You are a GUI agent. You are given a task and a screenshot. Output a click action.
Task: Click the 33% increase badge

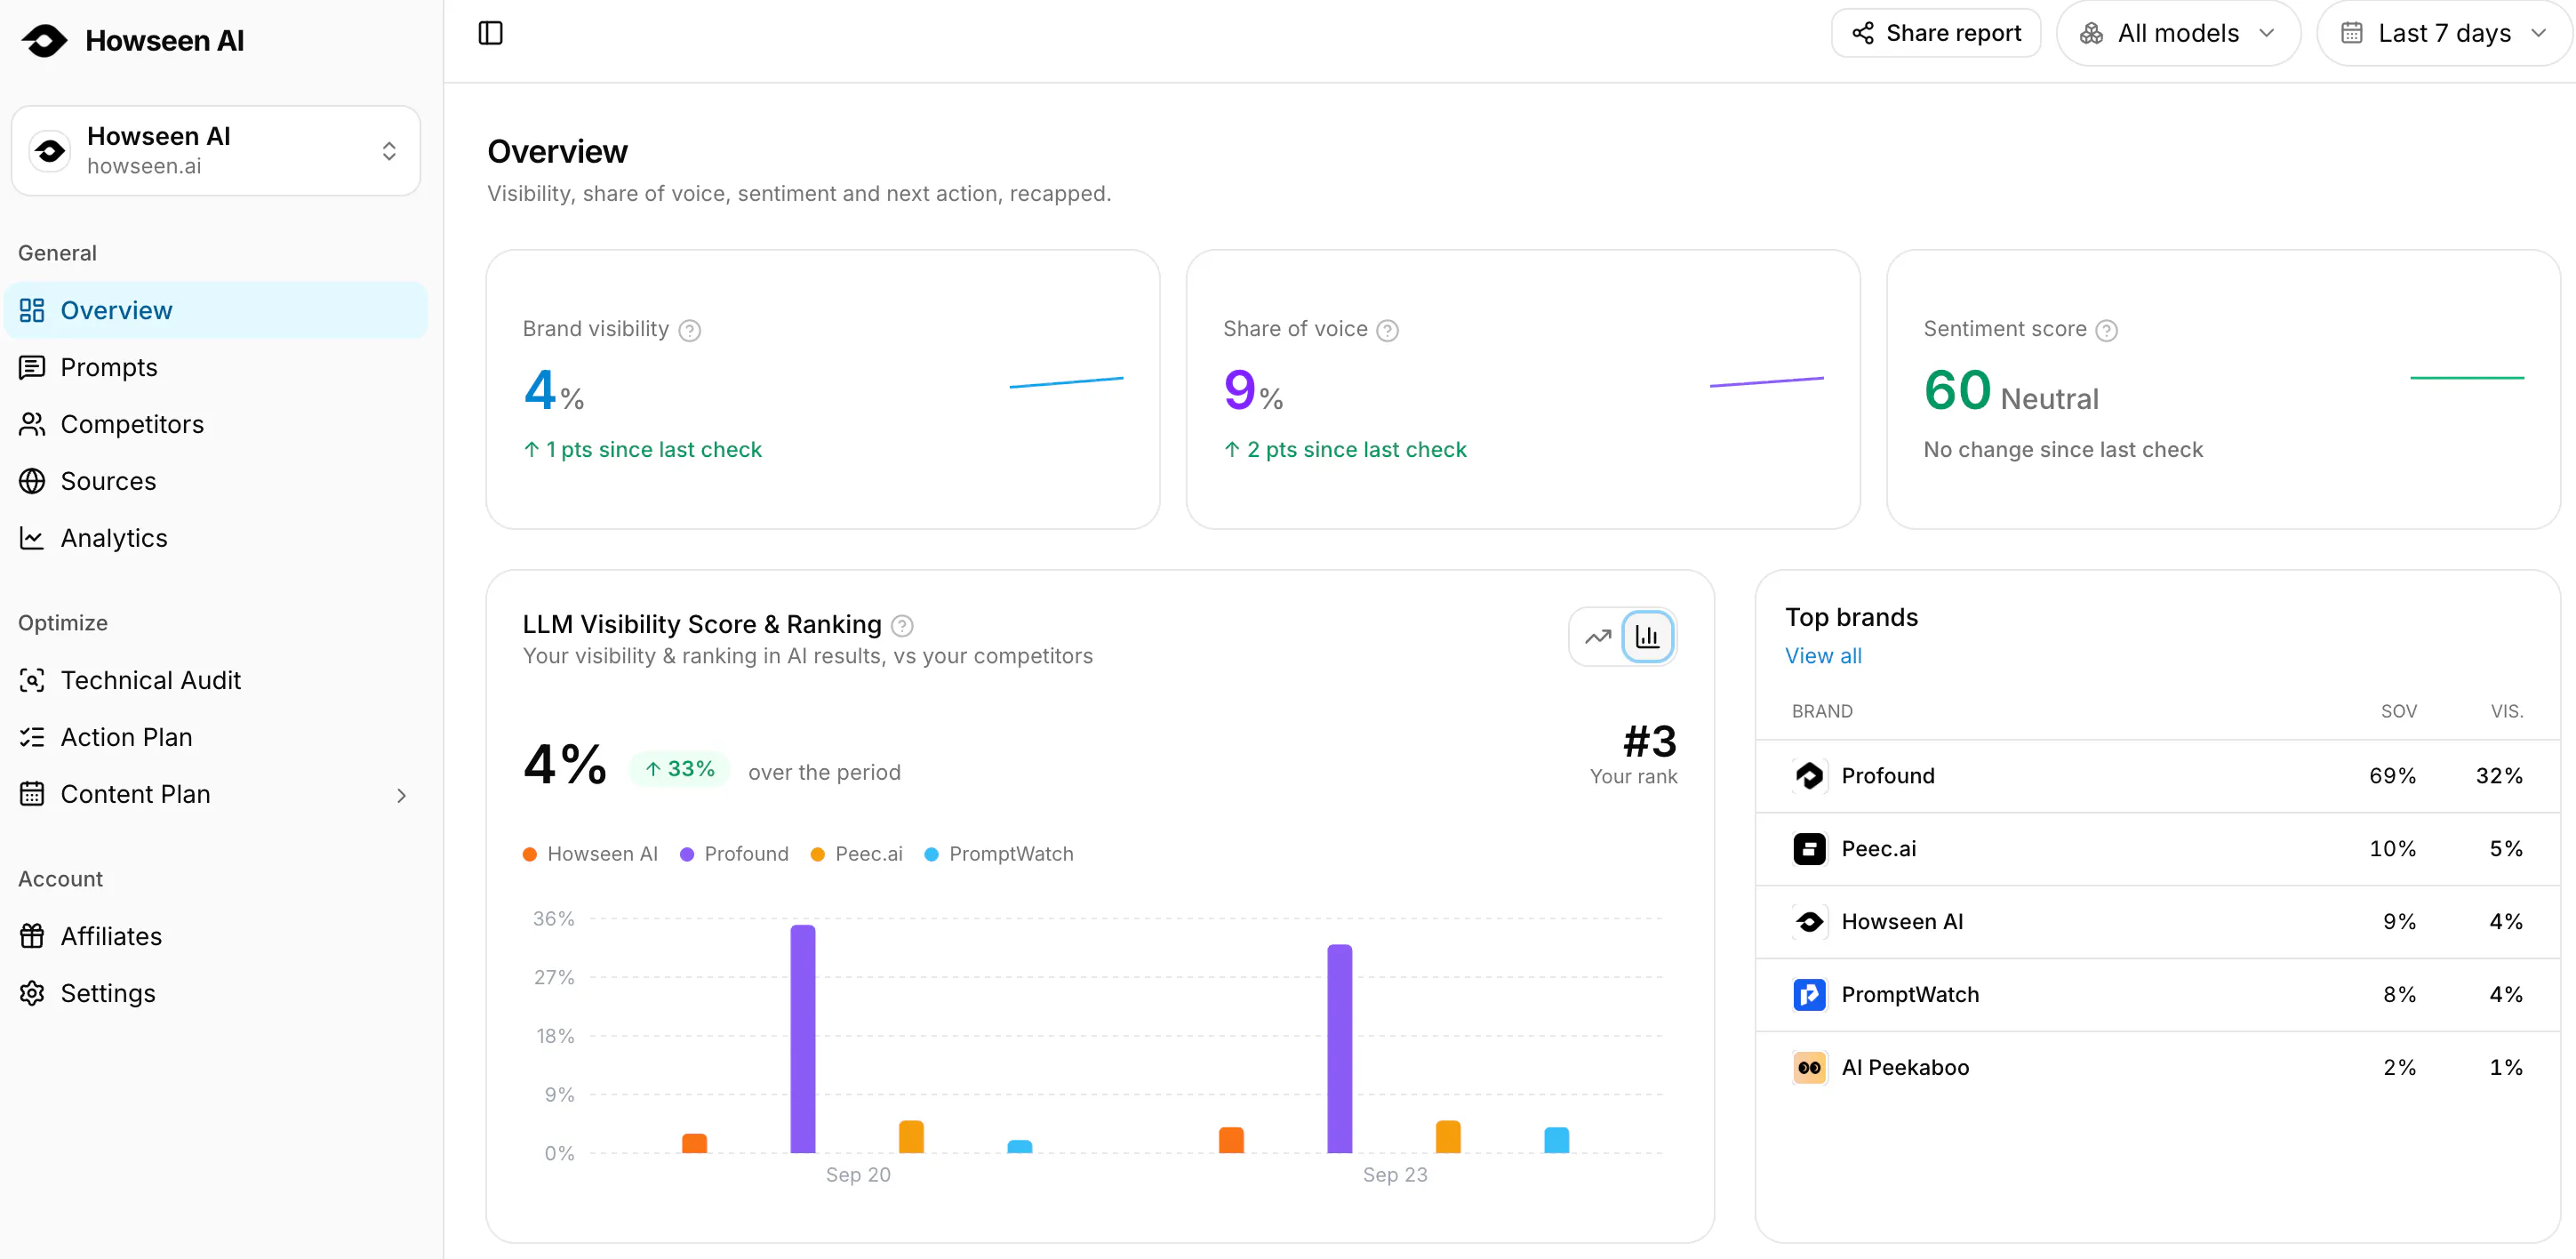point(680,769)
